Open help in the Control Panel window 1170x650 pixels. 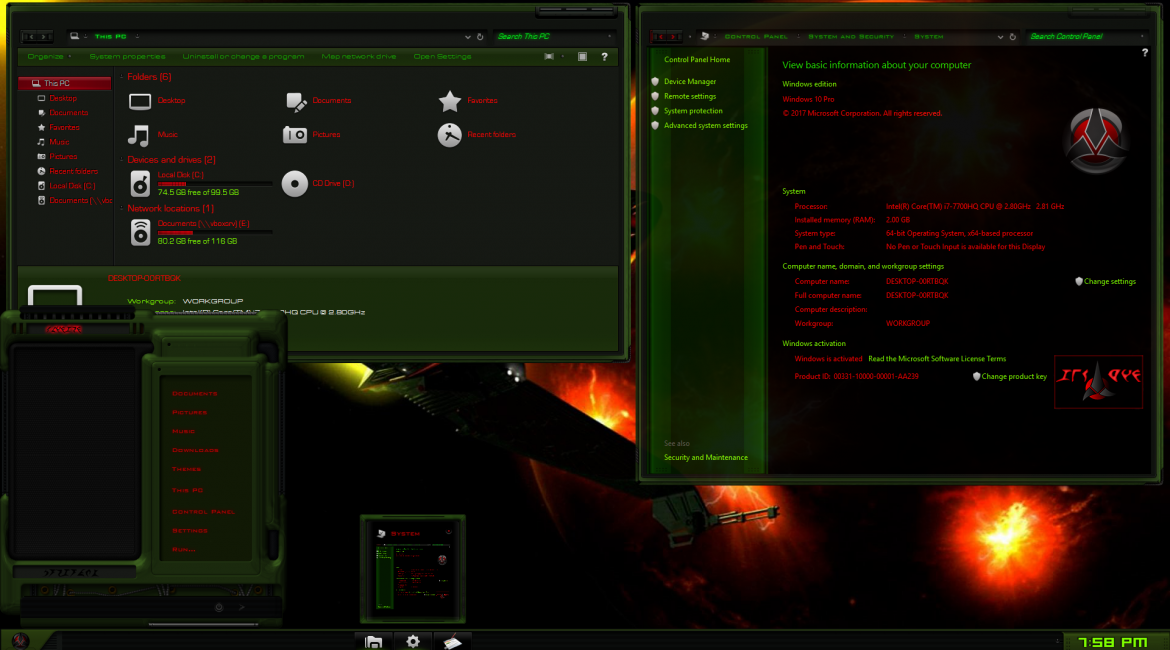tap(1145, 53)
